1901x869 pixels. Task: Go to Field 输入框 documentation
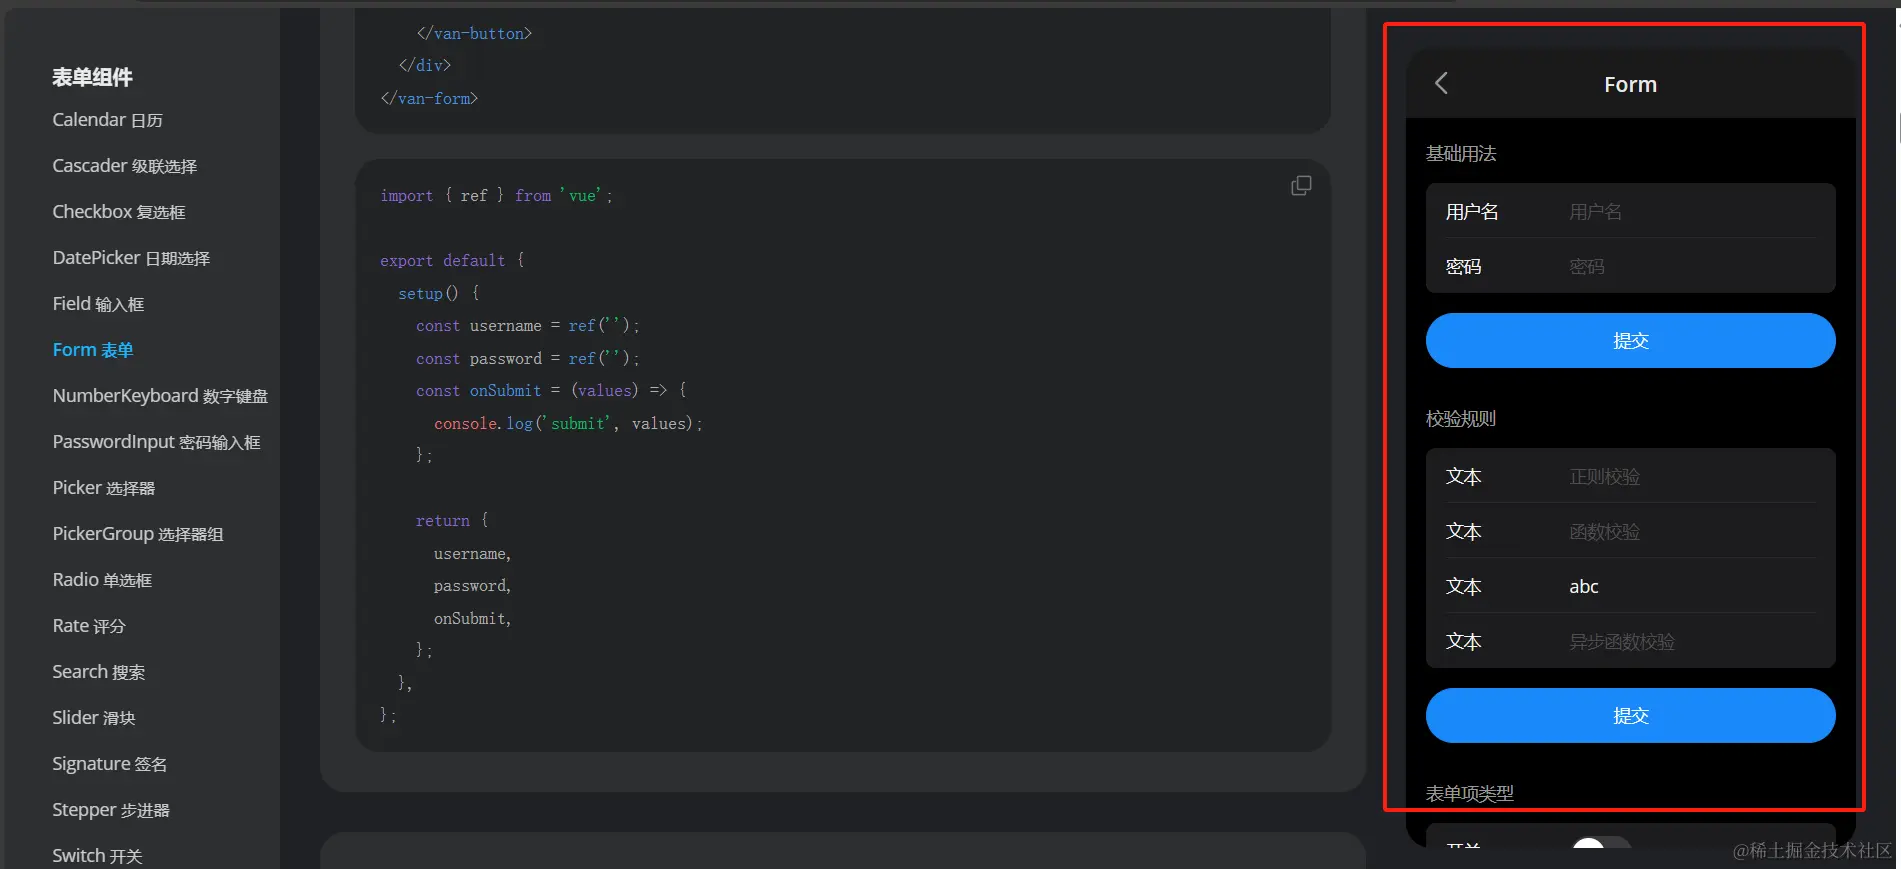(x=98, y=304)
